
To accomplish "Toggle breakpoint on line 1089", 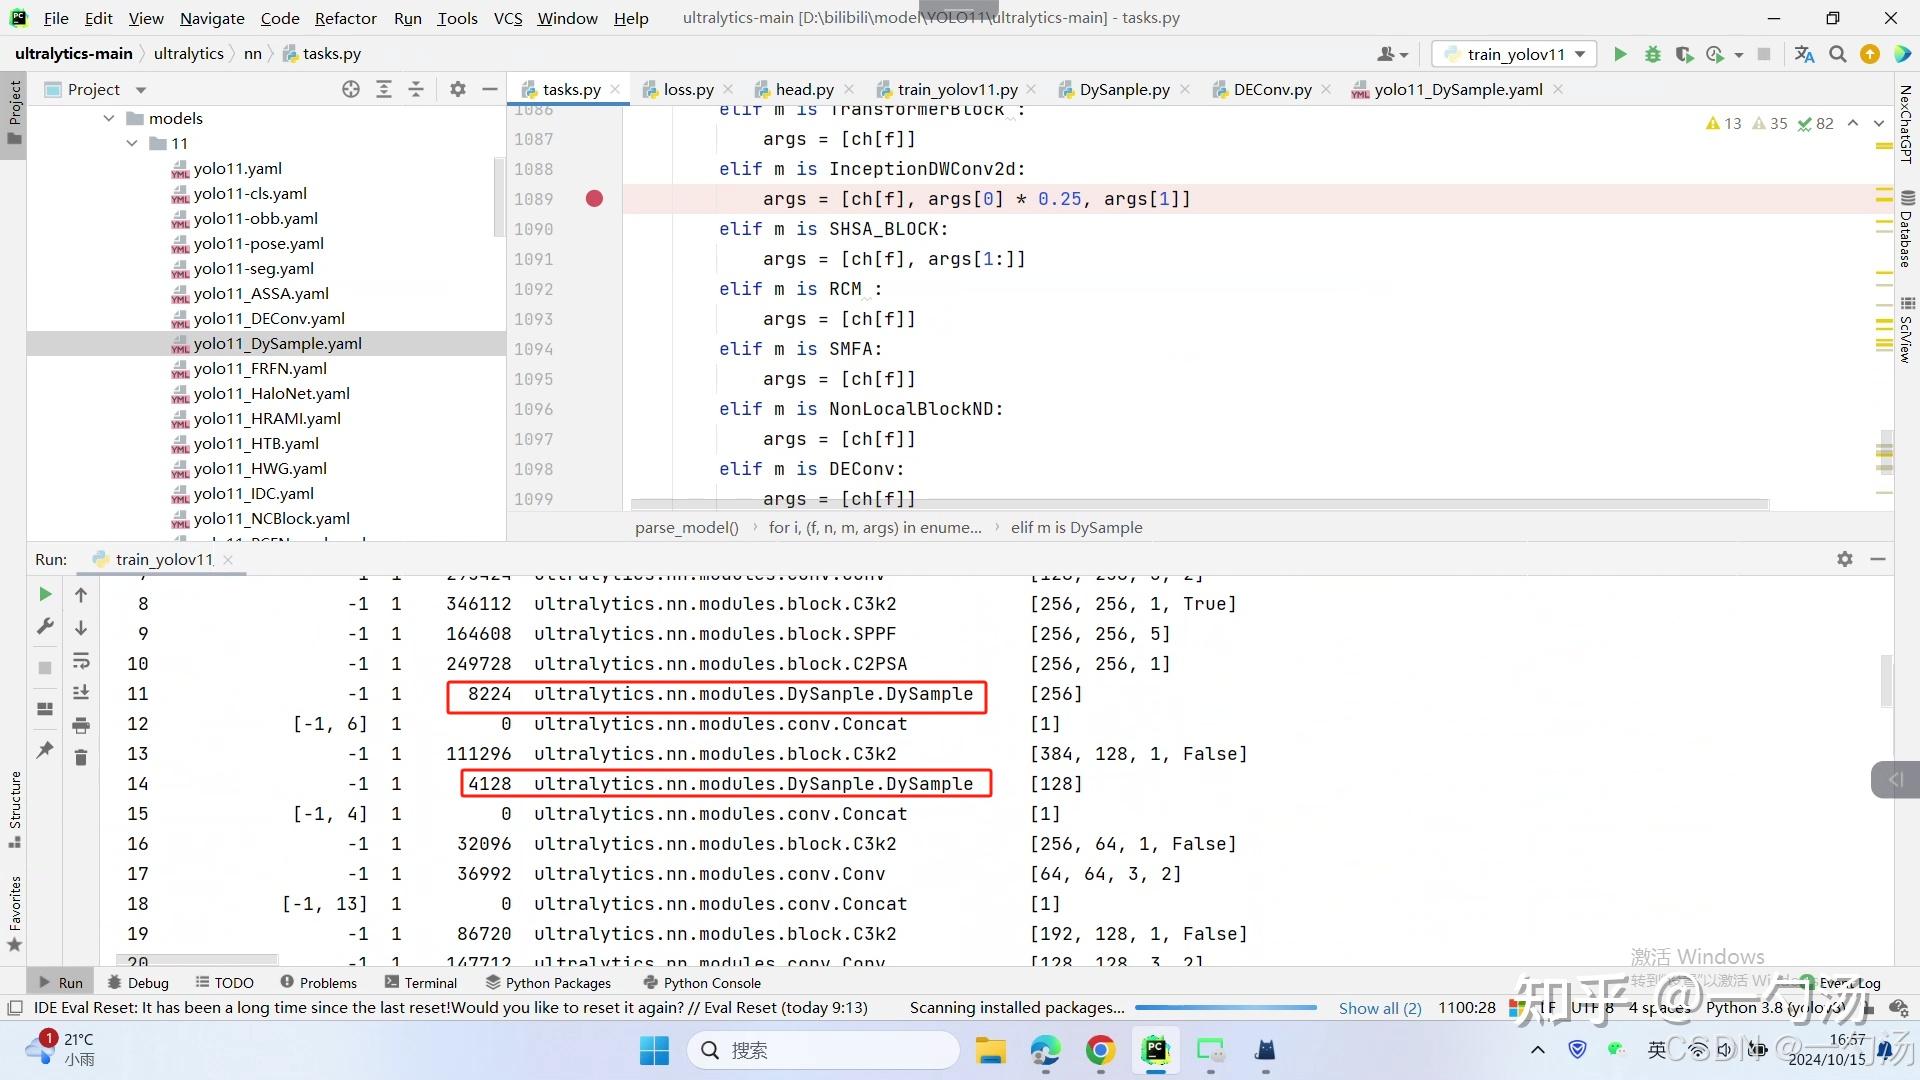I will coord(594,199).
